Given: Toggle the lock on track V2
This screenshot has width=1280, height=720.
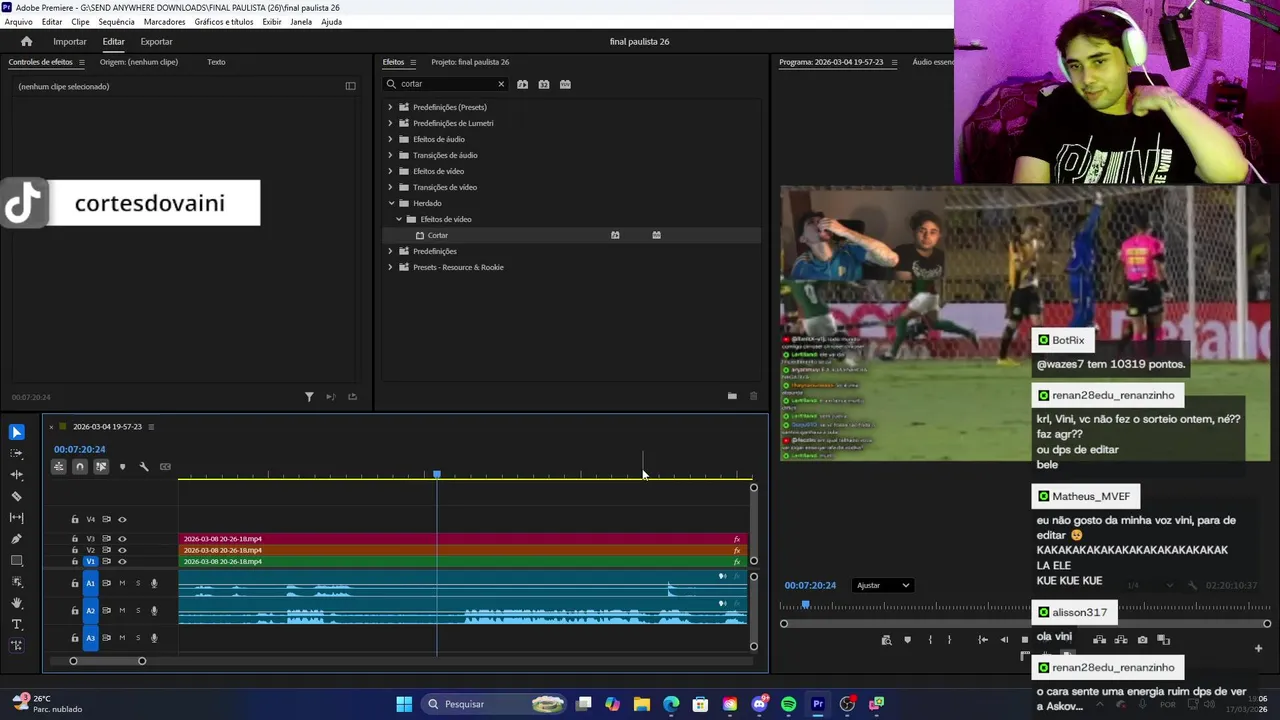Looking at the screenshot, I should pos(74,550).
